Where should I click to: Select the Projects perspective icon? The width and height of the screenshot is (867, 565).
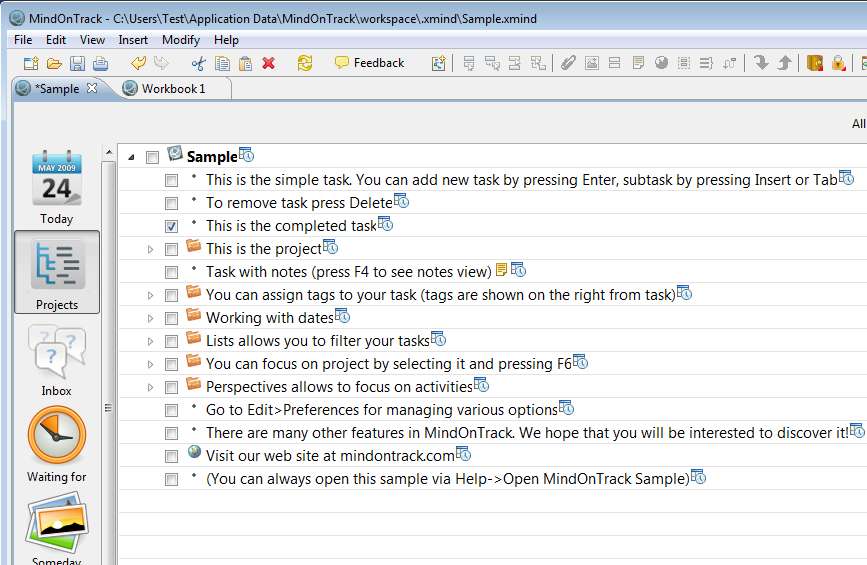coord(57,265)
